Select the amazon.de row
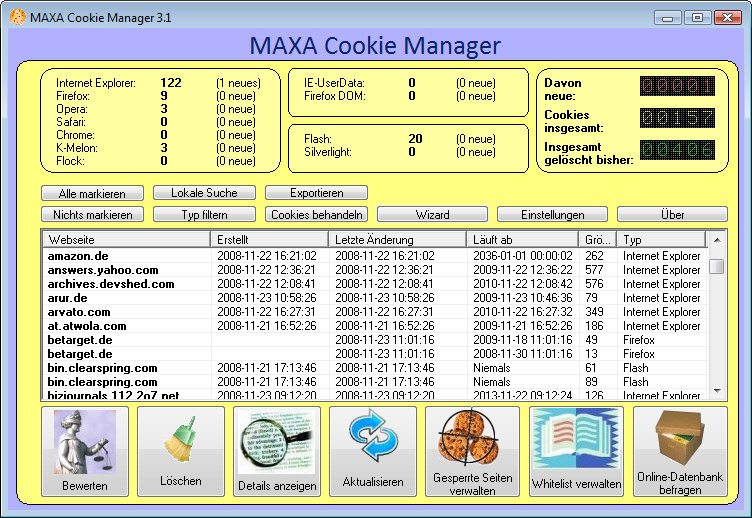Viewport: 752px width, 518px height. tap(375, 256)
